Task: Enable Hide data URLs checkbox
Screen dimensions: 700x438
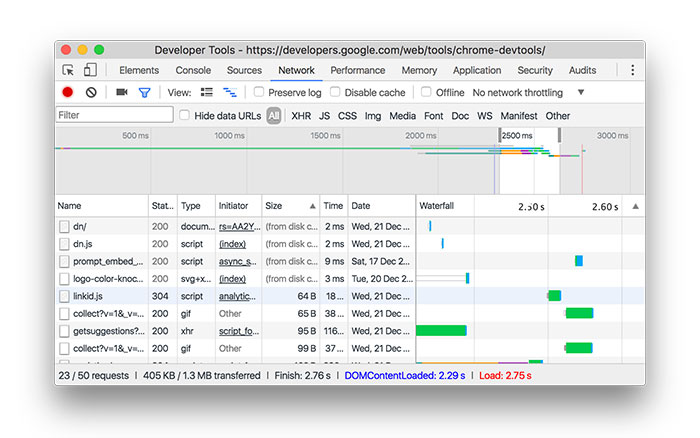Action: [x=184, y=115]
